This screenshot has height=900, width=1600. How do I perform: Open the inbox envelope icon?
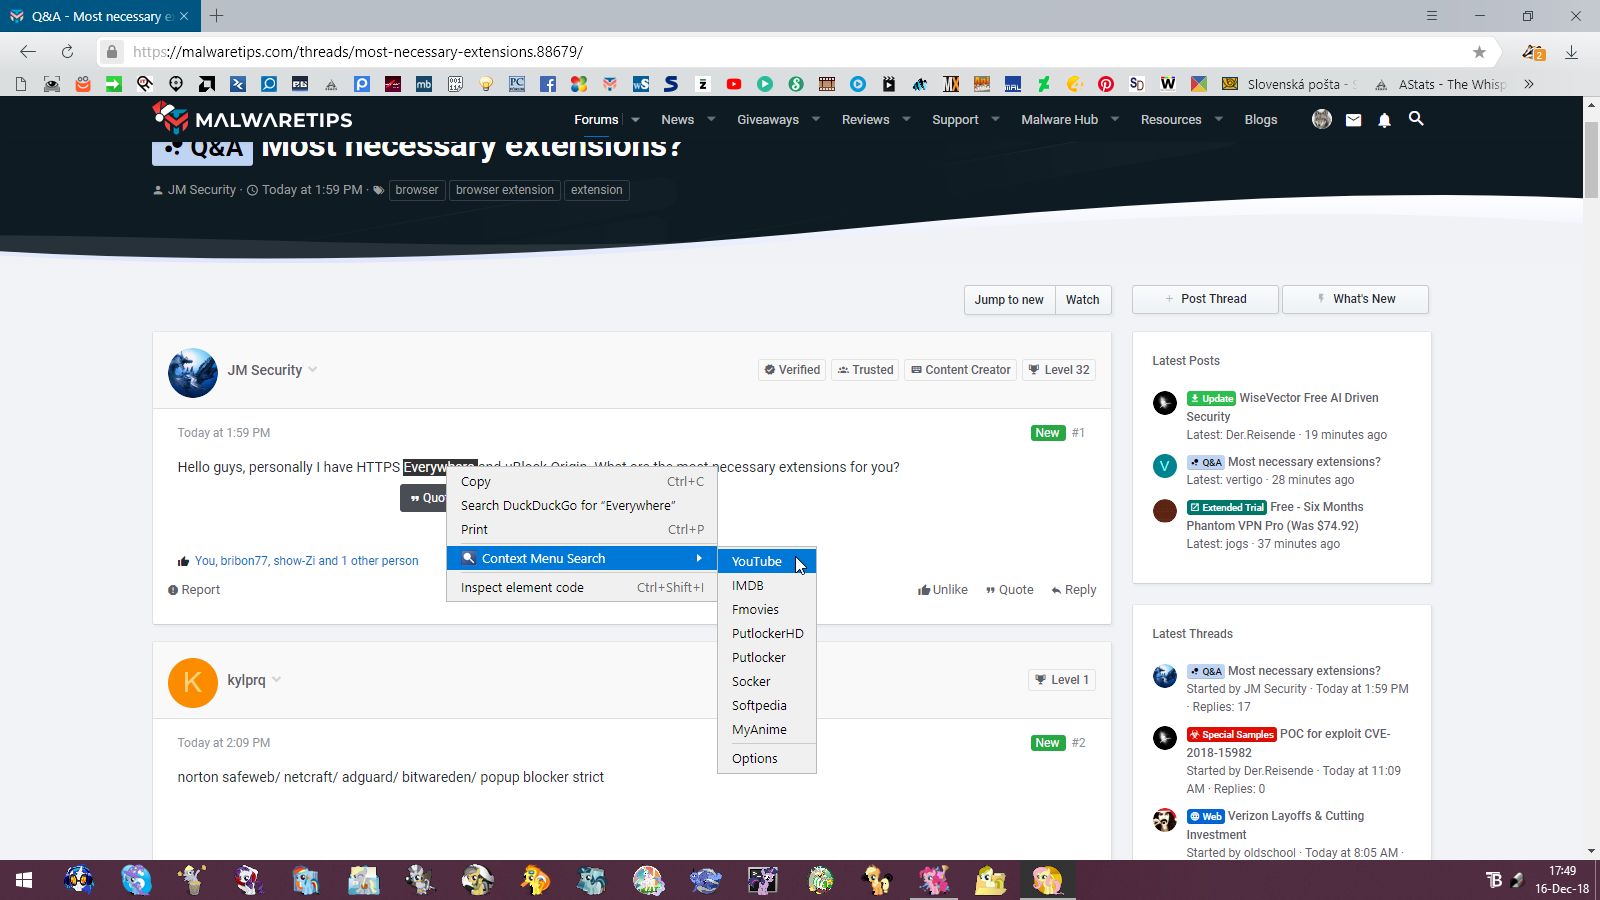point(1353,119)
